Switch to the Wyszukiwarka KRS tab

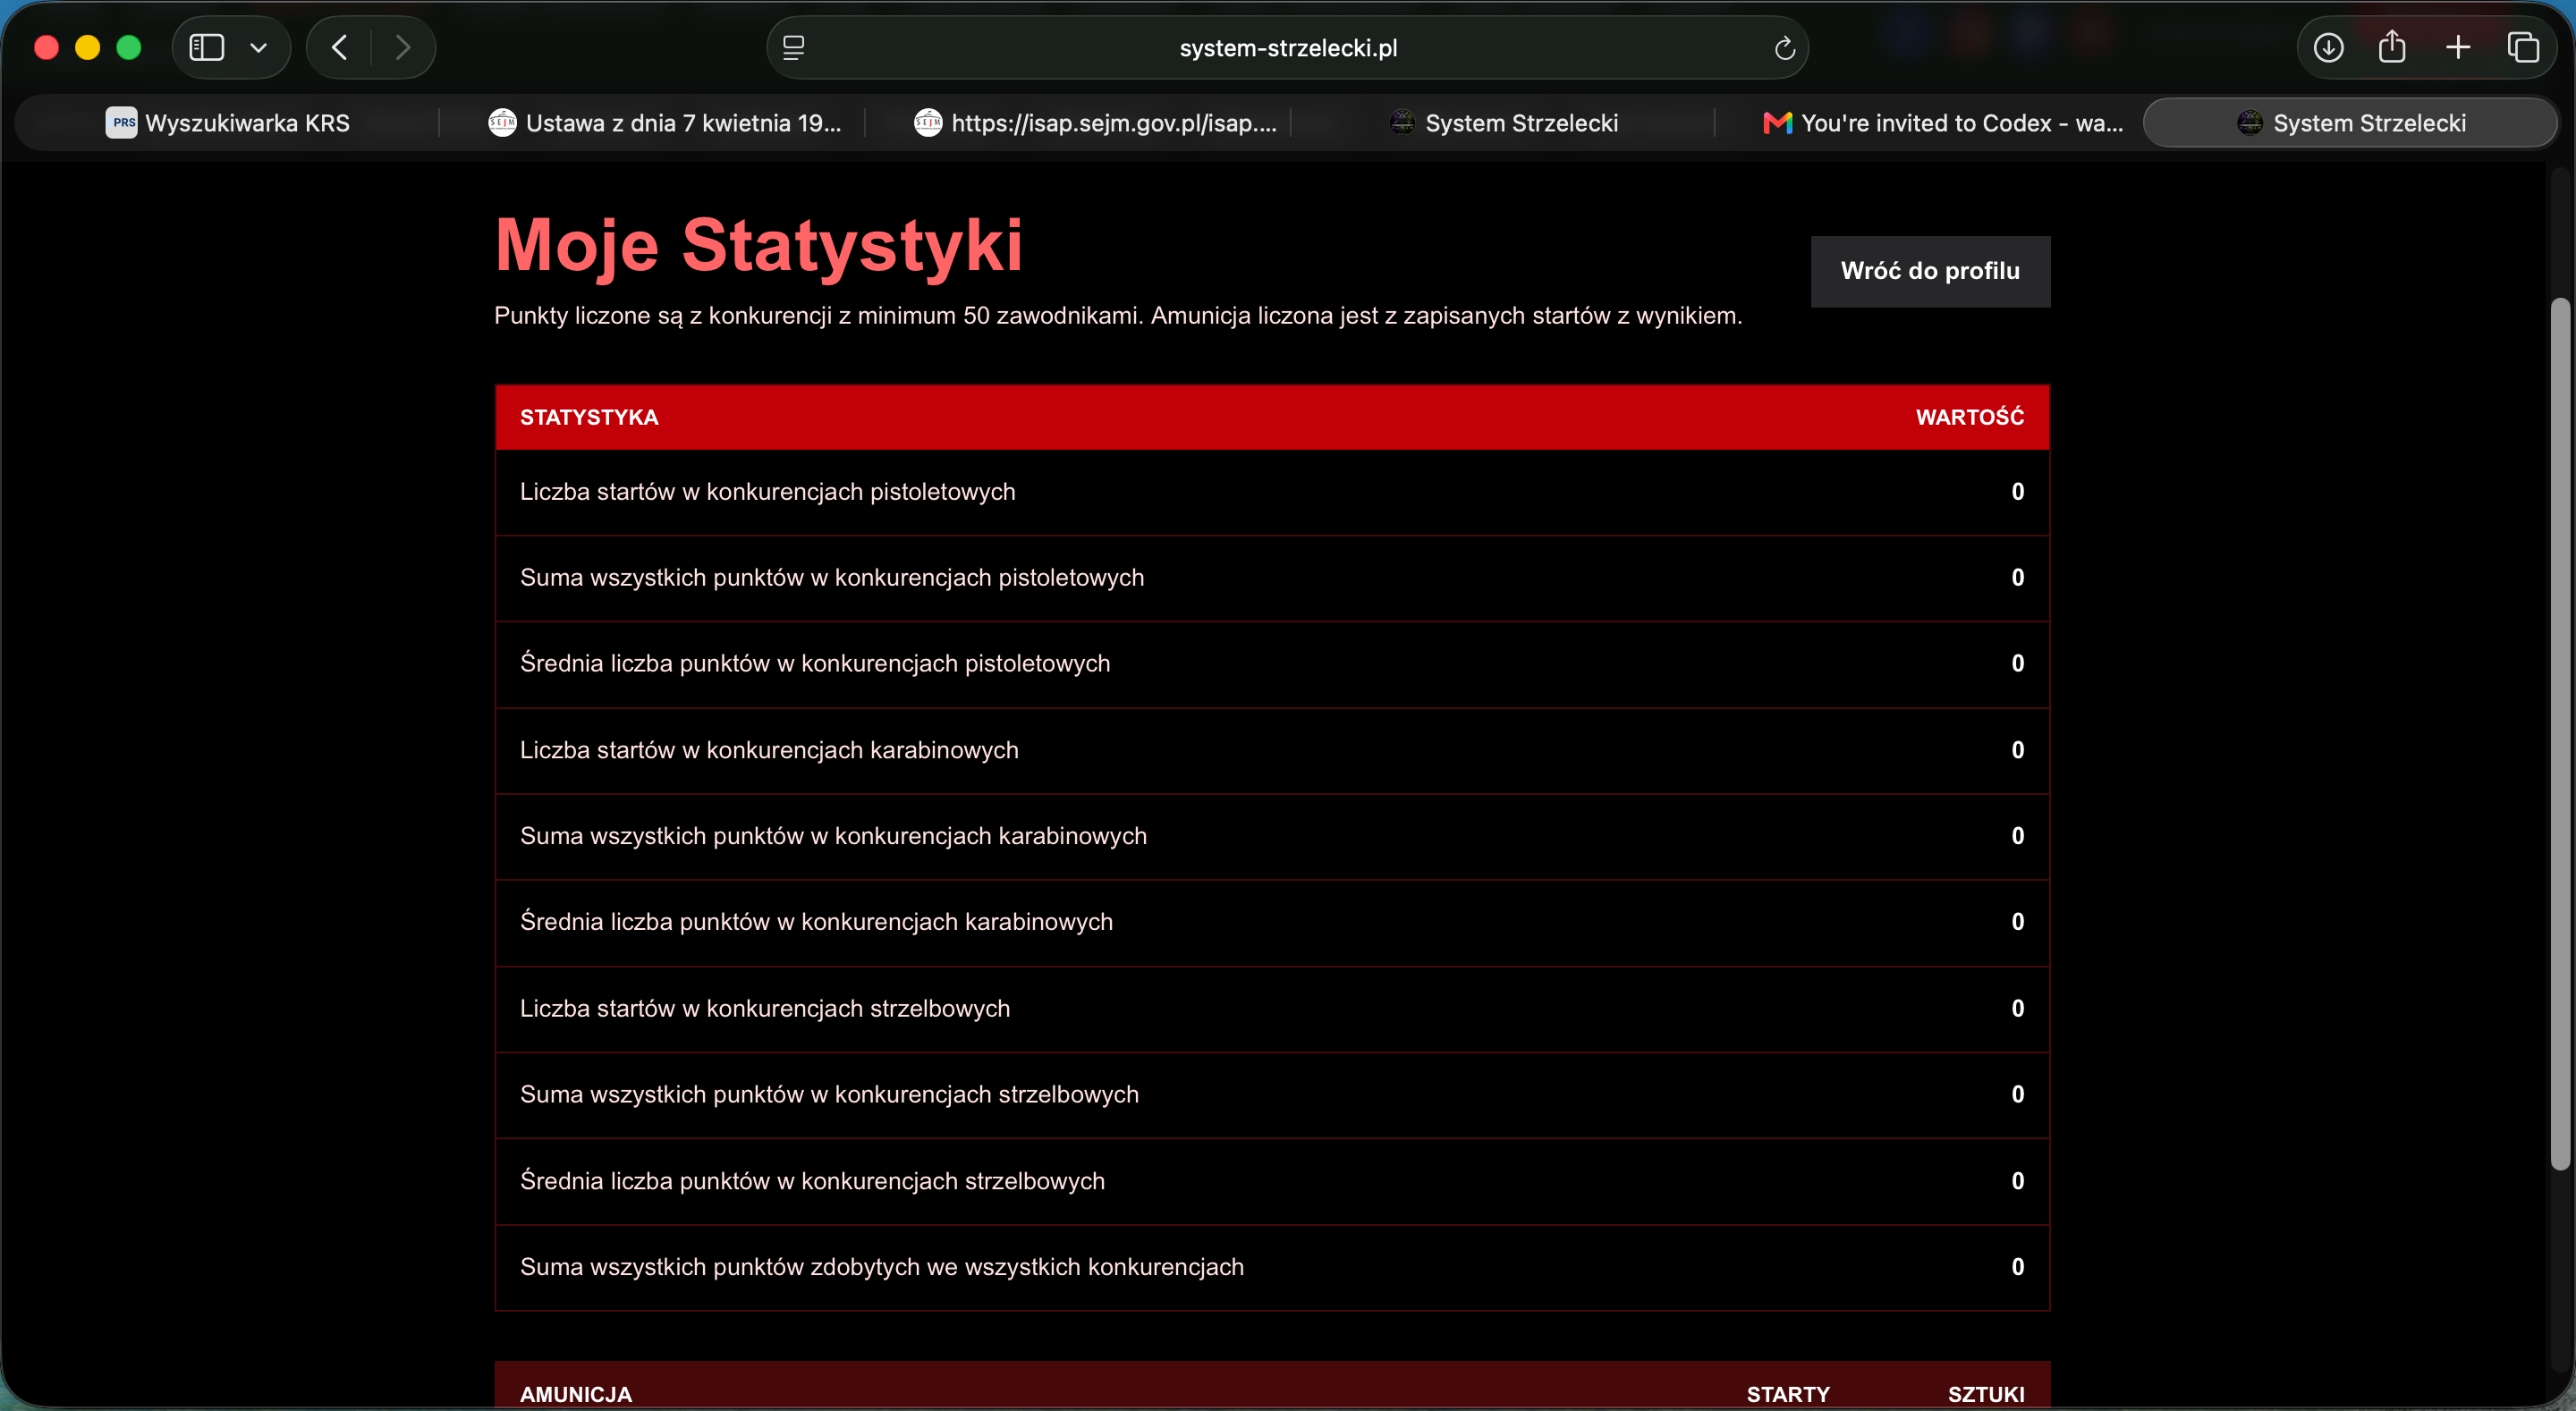[x=228, y=123]
